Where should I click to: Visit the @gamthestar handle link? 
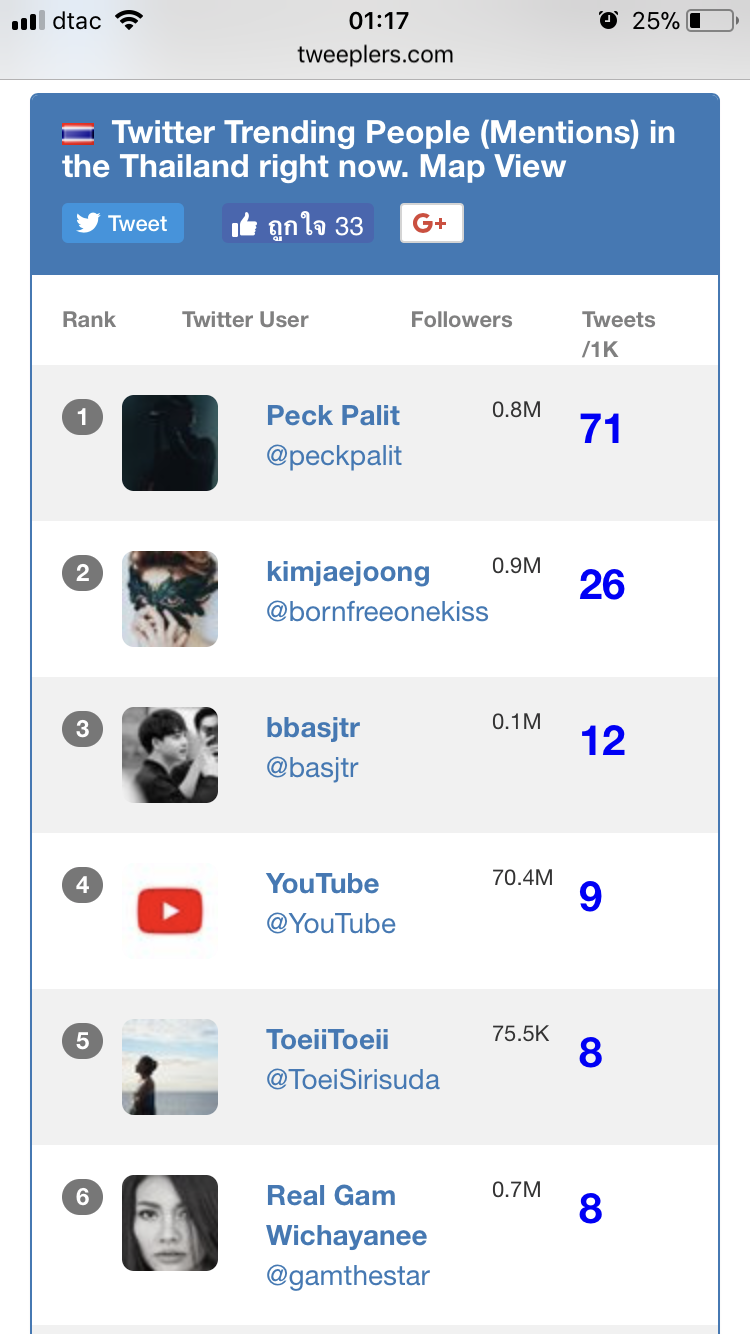(348, 1276)
